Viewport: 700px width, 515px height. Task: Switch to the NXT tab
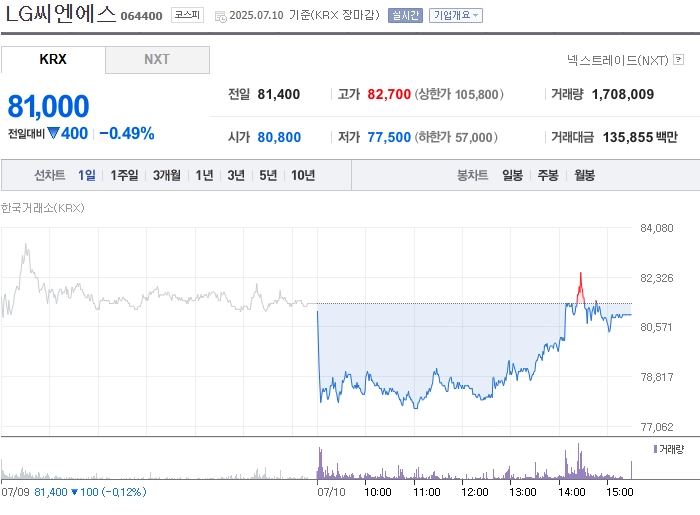point(157,59)
